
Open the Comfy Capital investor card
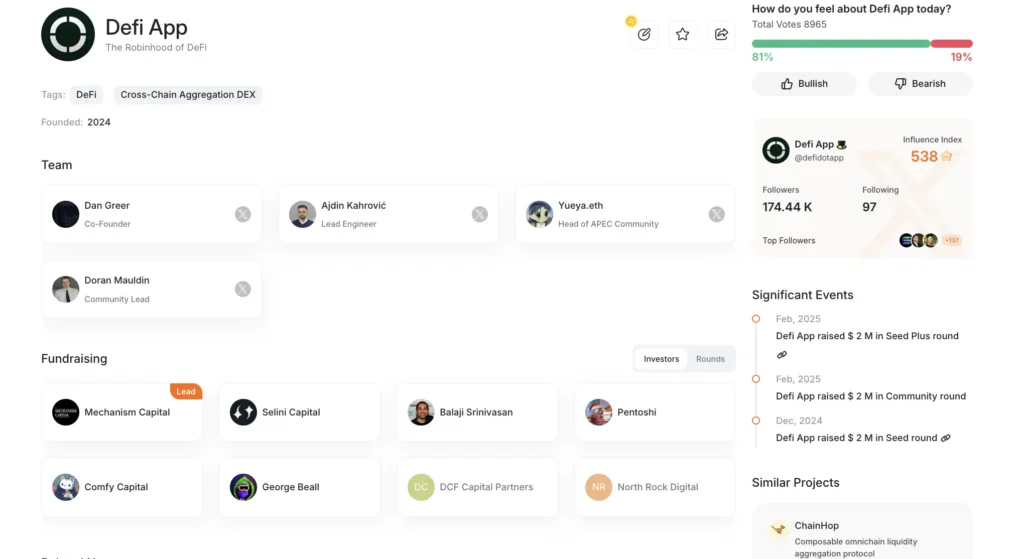(121, 487)
